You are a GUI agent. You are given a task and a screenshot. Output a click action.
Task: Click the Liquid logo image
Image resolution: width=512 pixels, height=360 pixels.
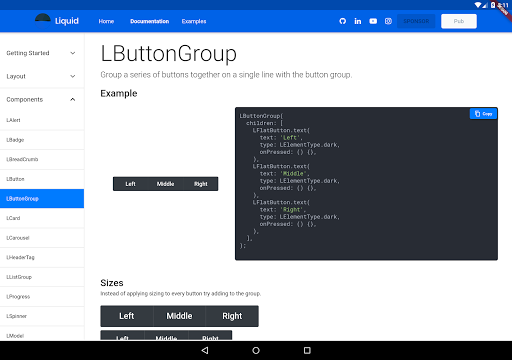(x=43, y=21)
